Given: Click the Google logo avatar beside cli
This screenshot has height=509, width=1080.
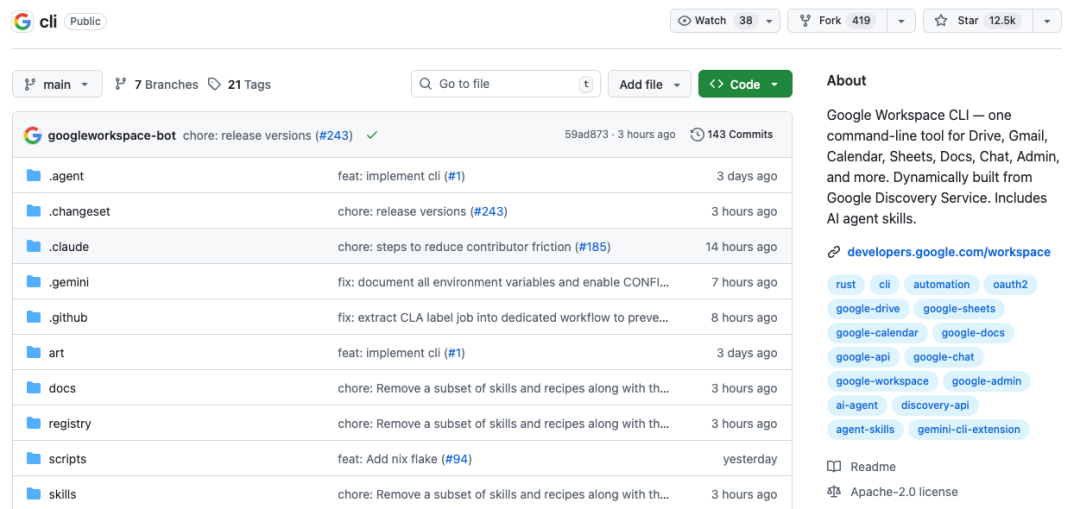Looking at the screenshot, I should coord(22,21).
